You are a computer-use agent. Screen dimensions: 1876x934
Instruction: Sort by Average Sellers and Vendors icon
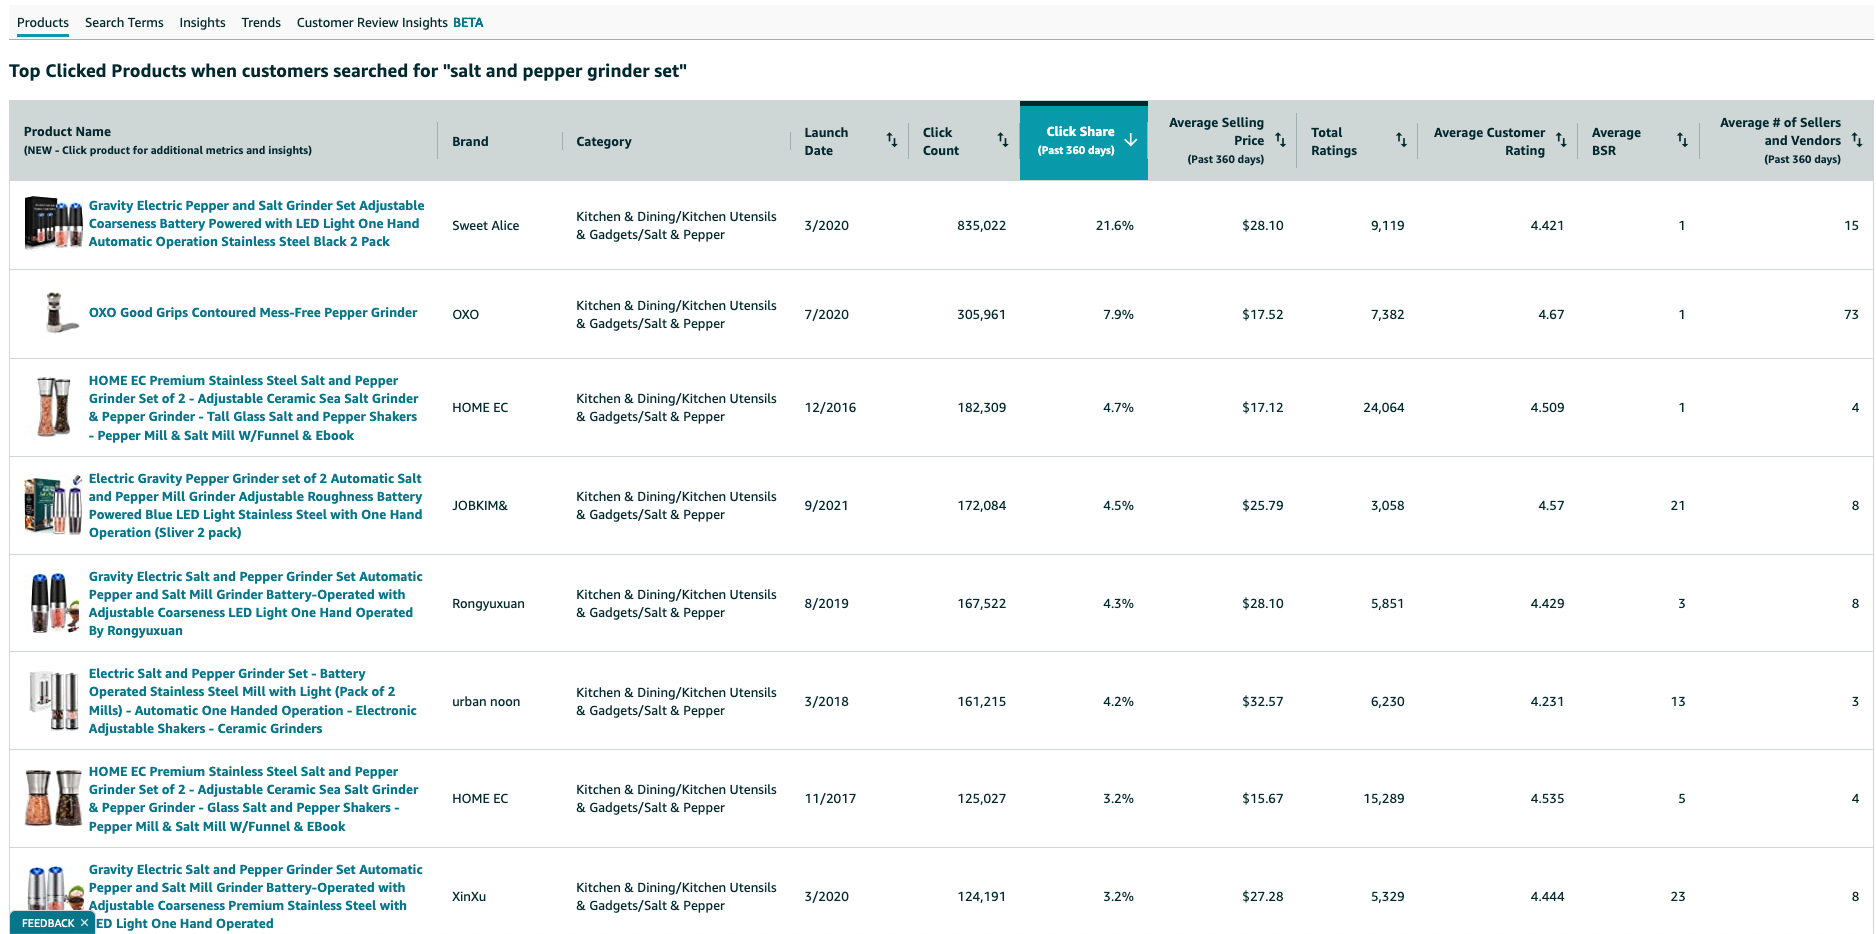1857,140
